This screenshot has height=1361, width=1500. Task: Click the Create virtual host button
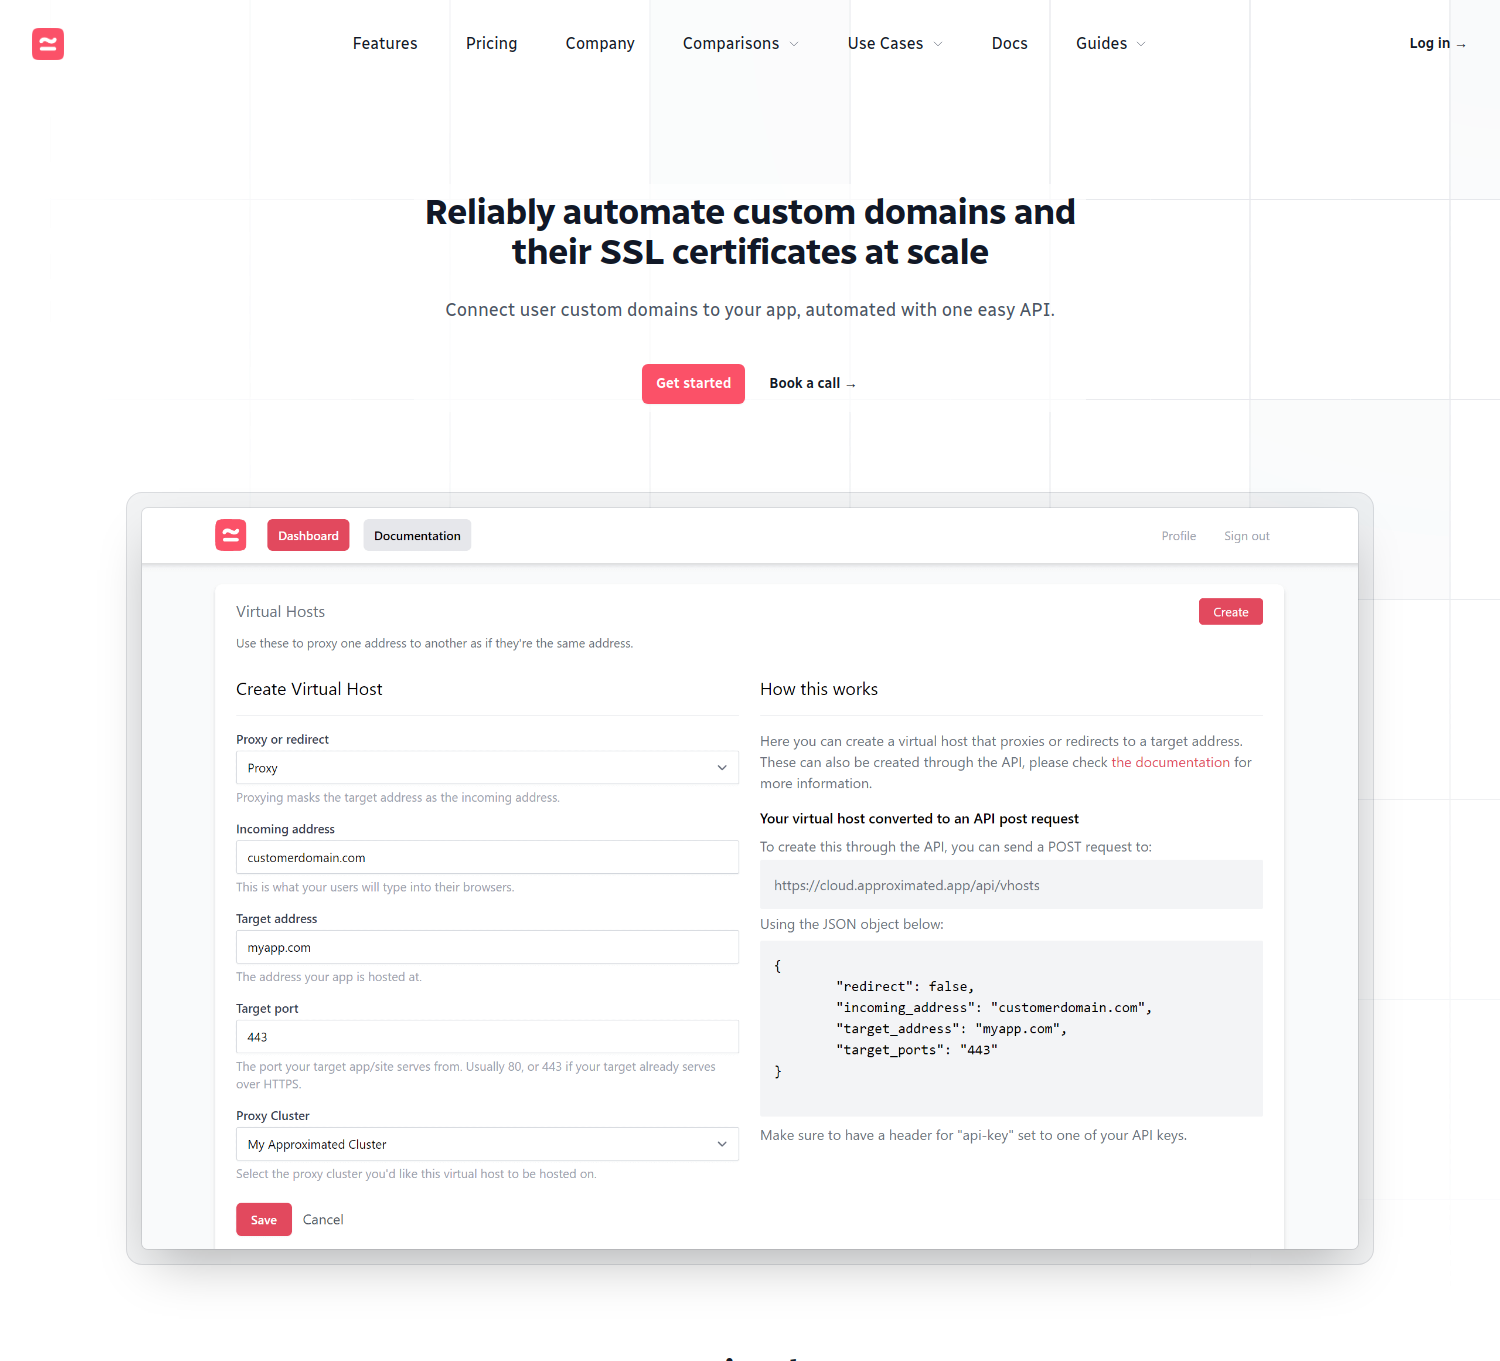click(x=1231, y=612)
